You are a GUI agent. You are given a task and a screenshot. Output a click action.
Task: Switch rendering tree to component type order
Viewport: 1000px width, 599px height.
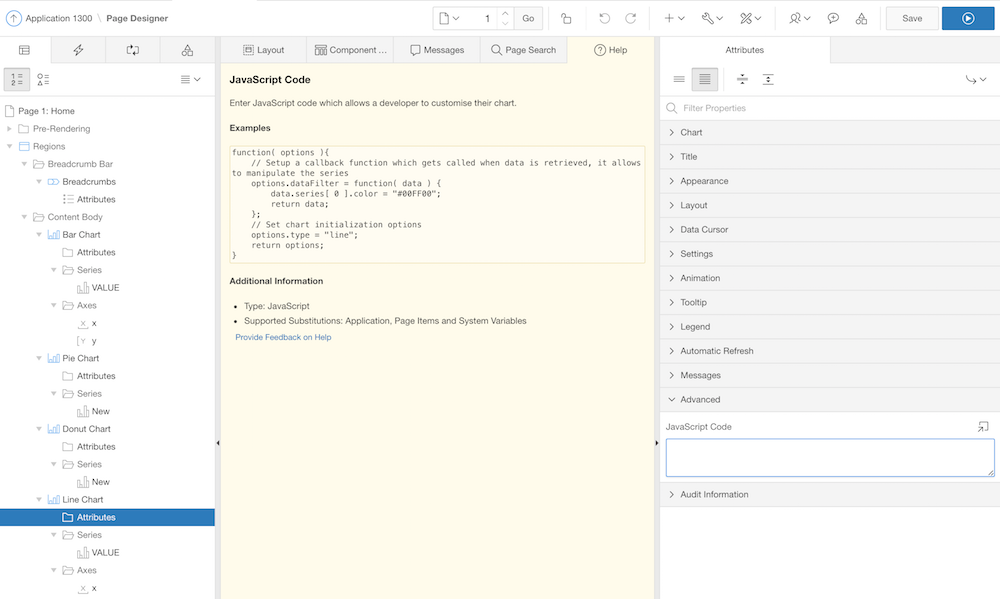click(43, 79)
